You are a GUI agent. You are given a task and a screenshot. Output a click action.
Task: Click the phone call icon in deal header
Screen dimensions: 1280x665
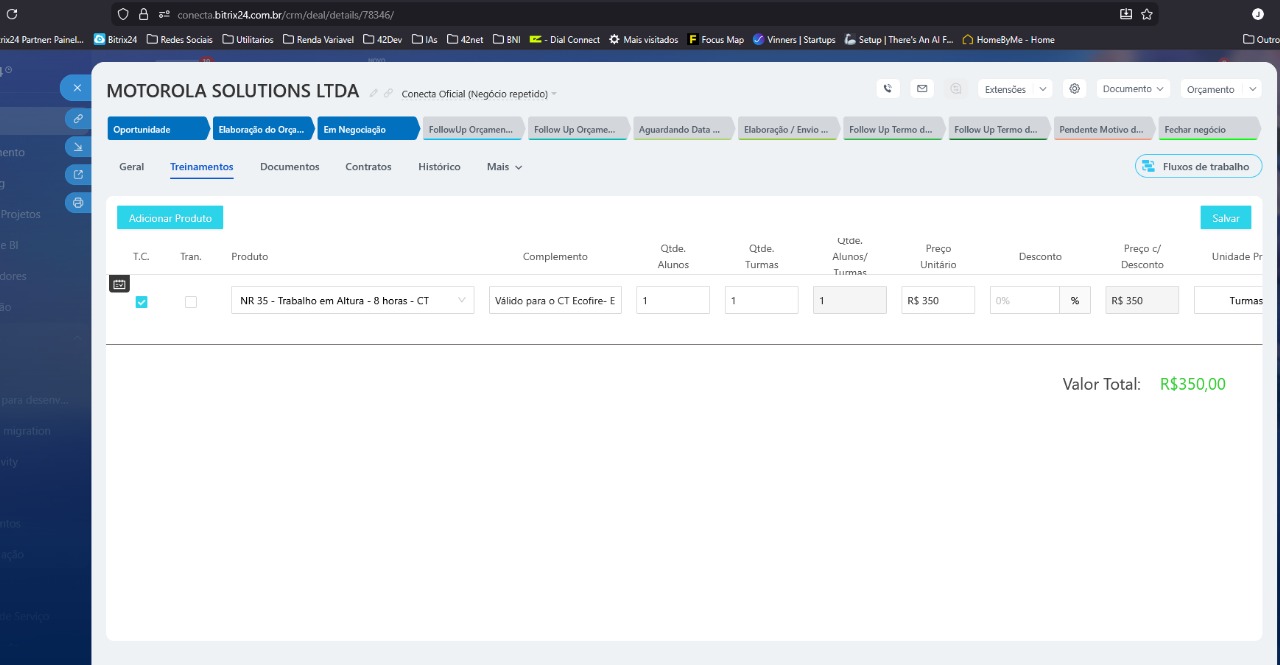[x=887, y=89]
